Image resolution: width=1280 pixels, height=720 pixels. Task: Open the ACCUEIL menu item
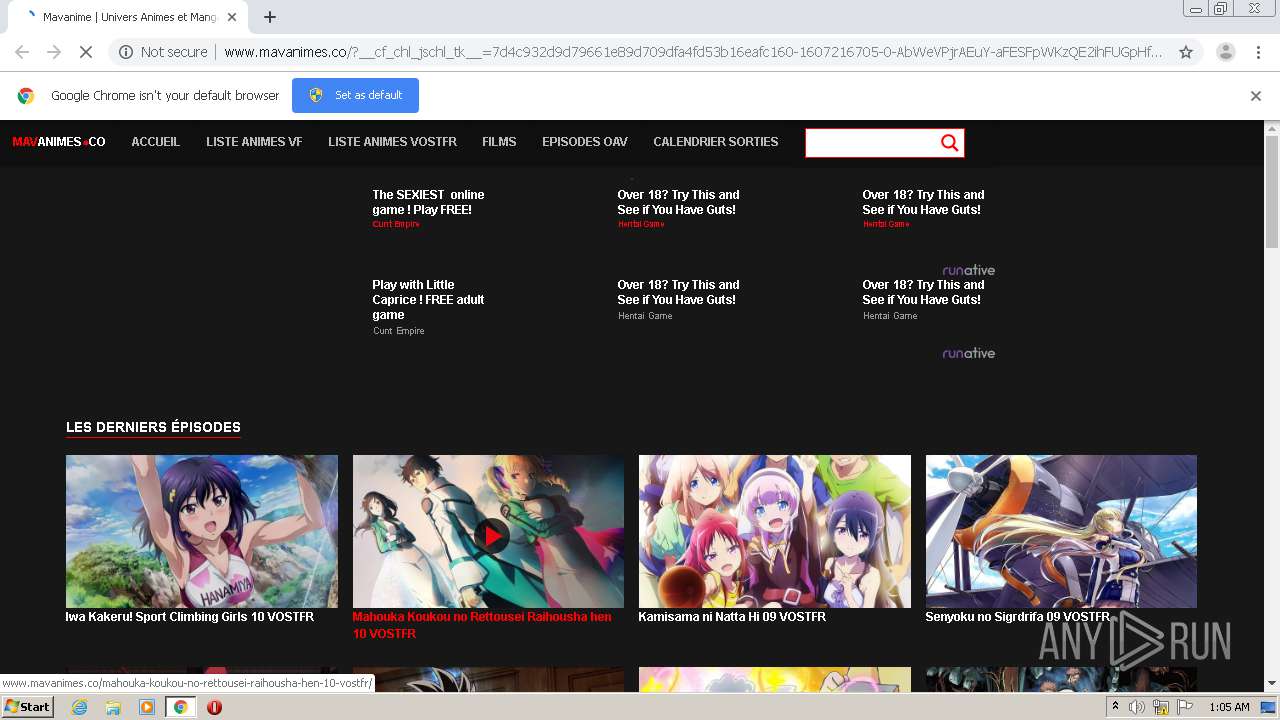click(156, 142)
